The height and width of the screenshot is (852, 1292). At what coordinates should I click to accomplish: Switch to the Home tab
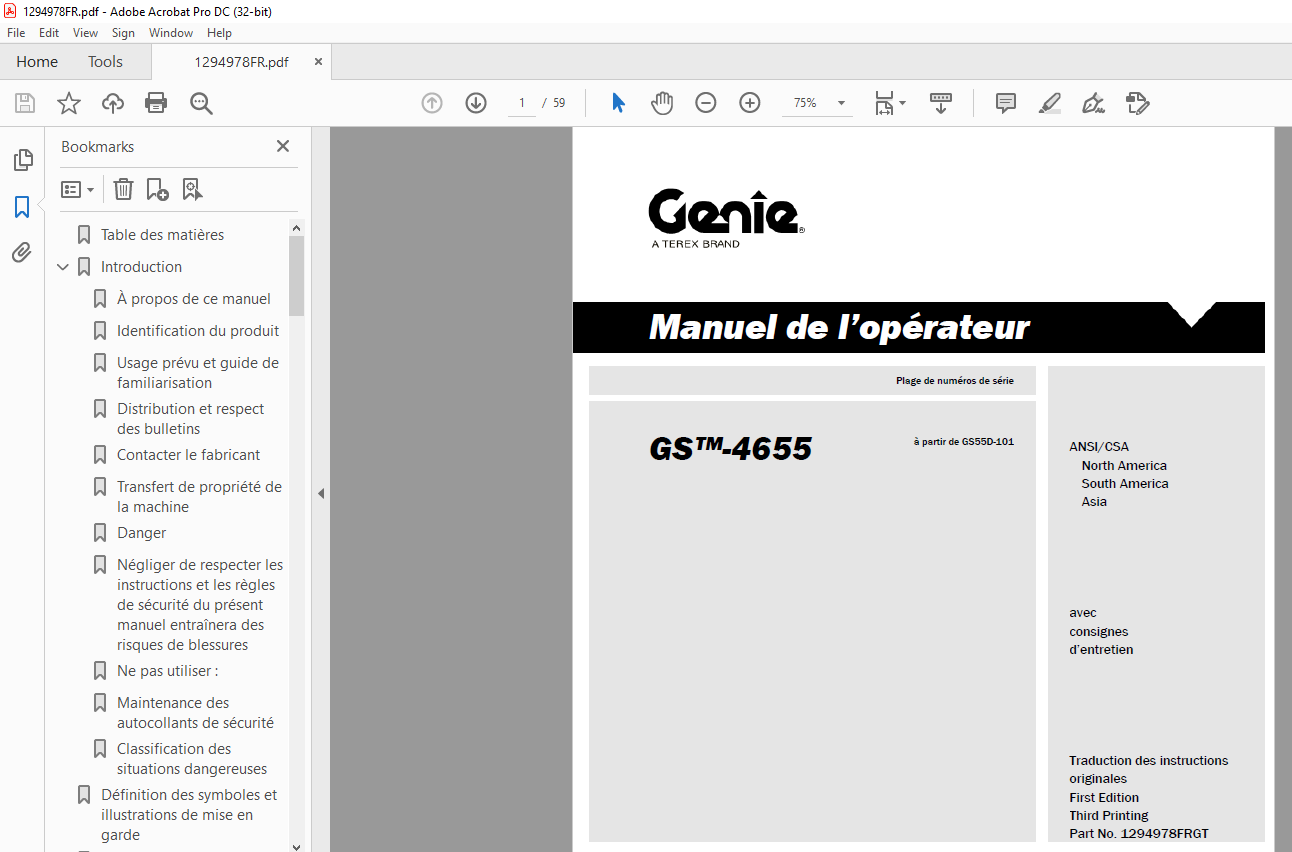37,62
